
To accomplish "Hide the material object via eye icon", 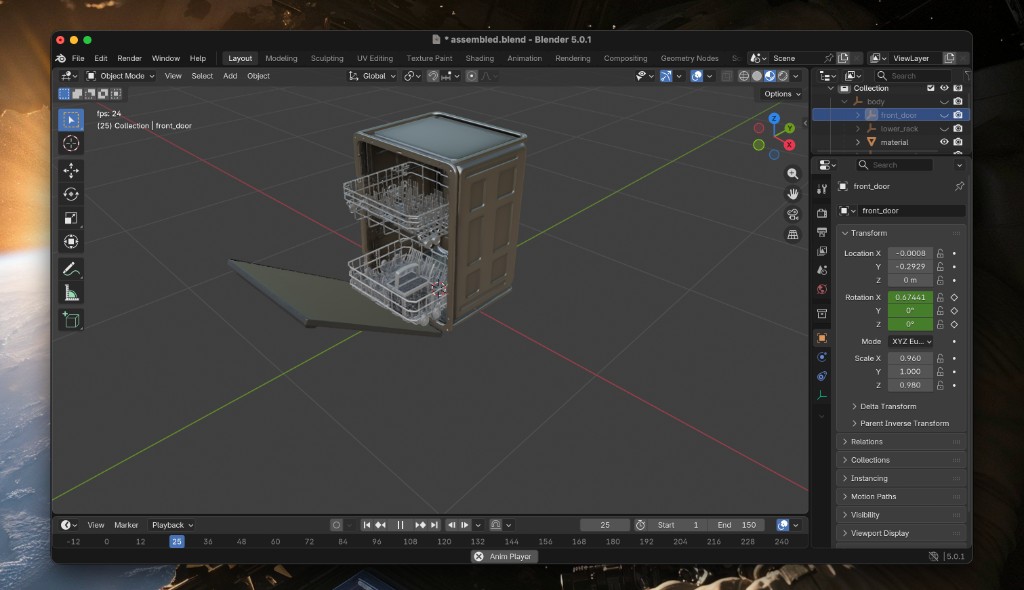I will (x=944, y=142).
